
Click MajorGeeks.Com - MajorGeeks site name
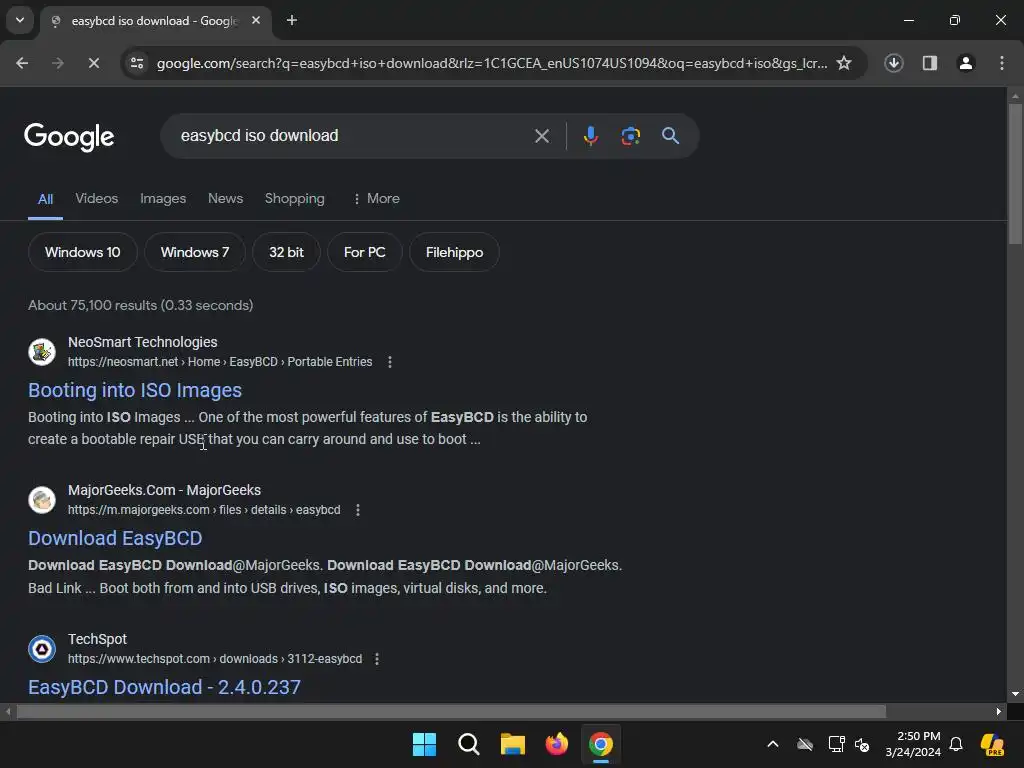pos(164,490)
